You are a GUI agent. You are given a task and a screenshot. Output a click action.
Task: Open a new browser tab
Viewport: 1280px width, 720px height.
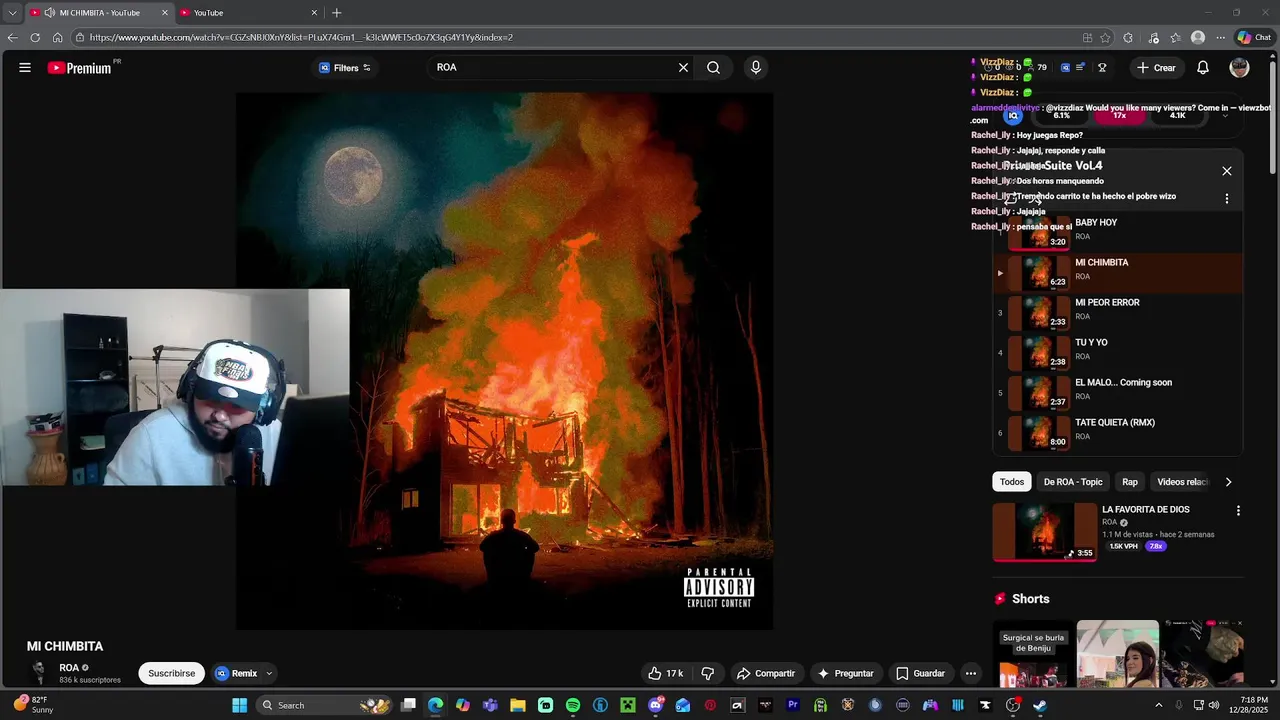coord(337,13)
